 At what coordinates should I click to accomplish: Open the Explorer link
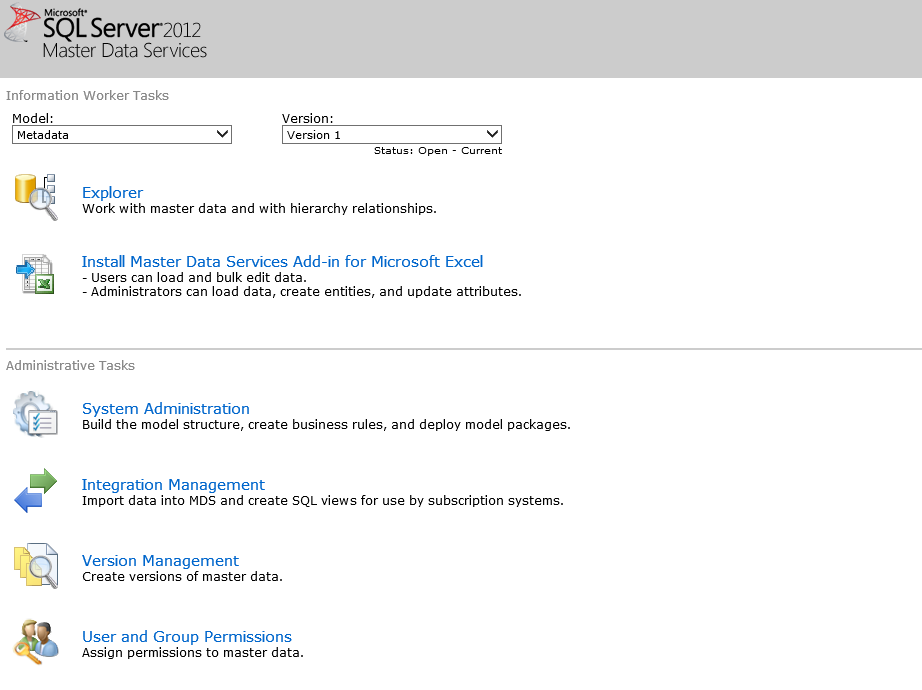tap(112, 192)
